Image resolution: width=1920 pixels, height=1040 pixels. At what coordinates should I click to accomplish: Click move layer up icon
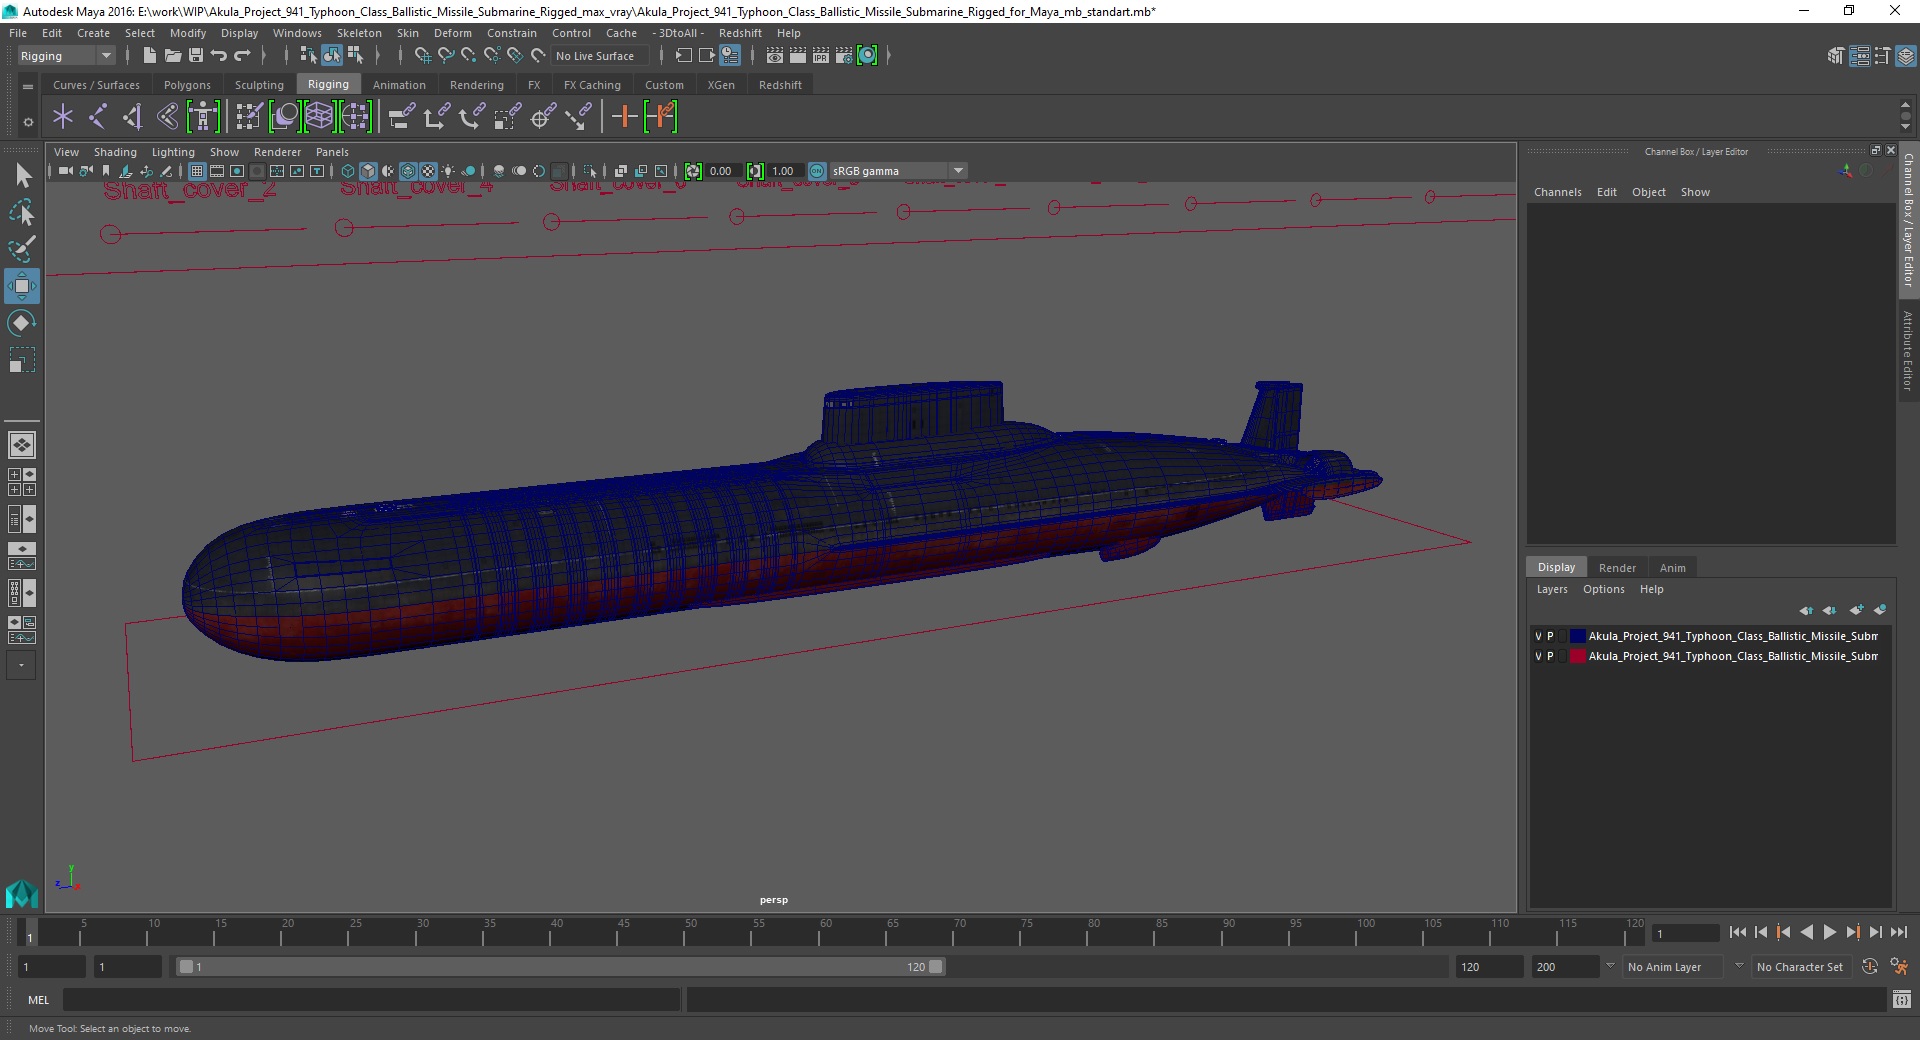pos(1806,610)
